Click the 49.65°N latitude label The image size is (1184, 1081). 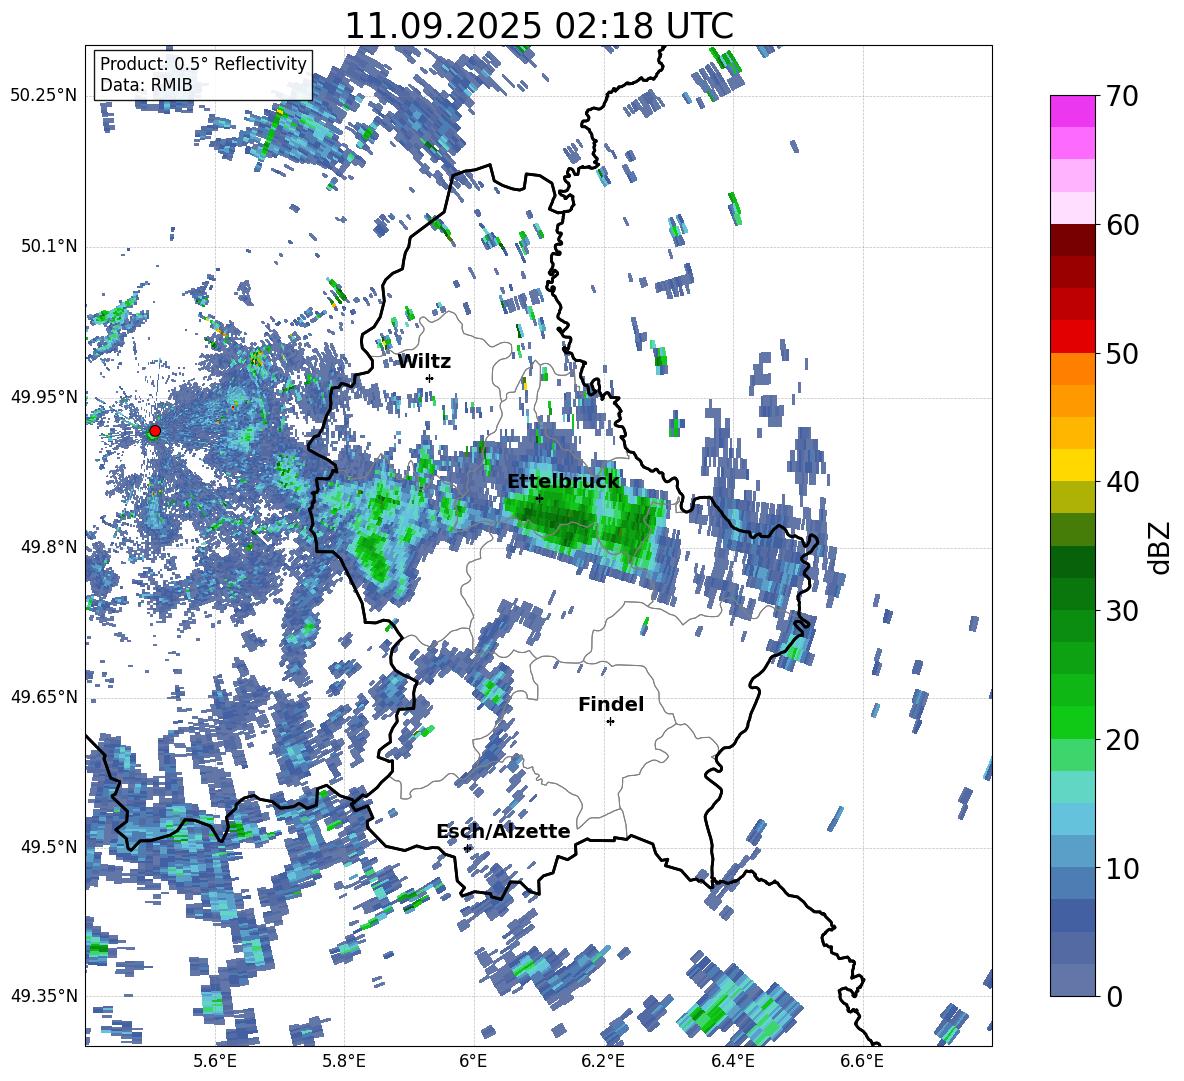[x=44, y=696]
